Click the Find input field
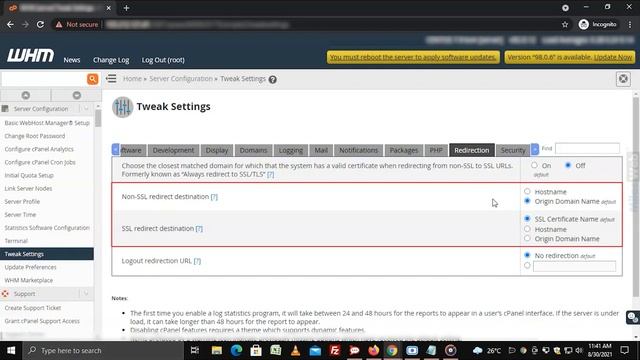 (587, 149)
